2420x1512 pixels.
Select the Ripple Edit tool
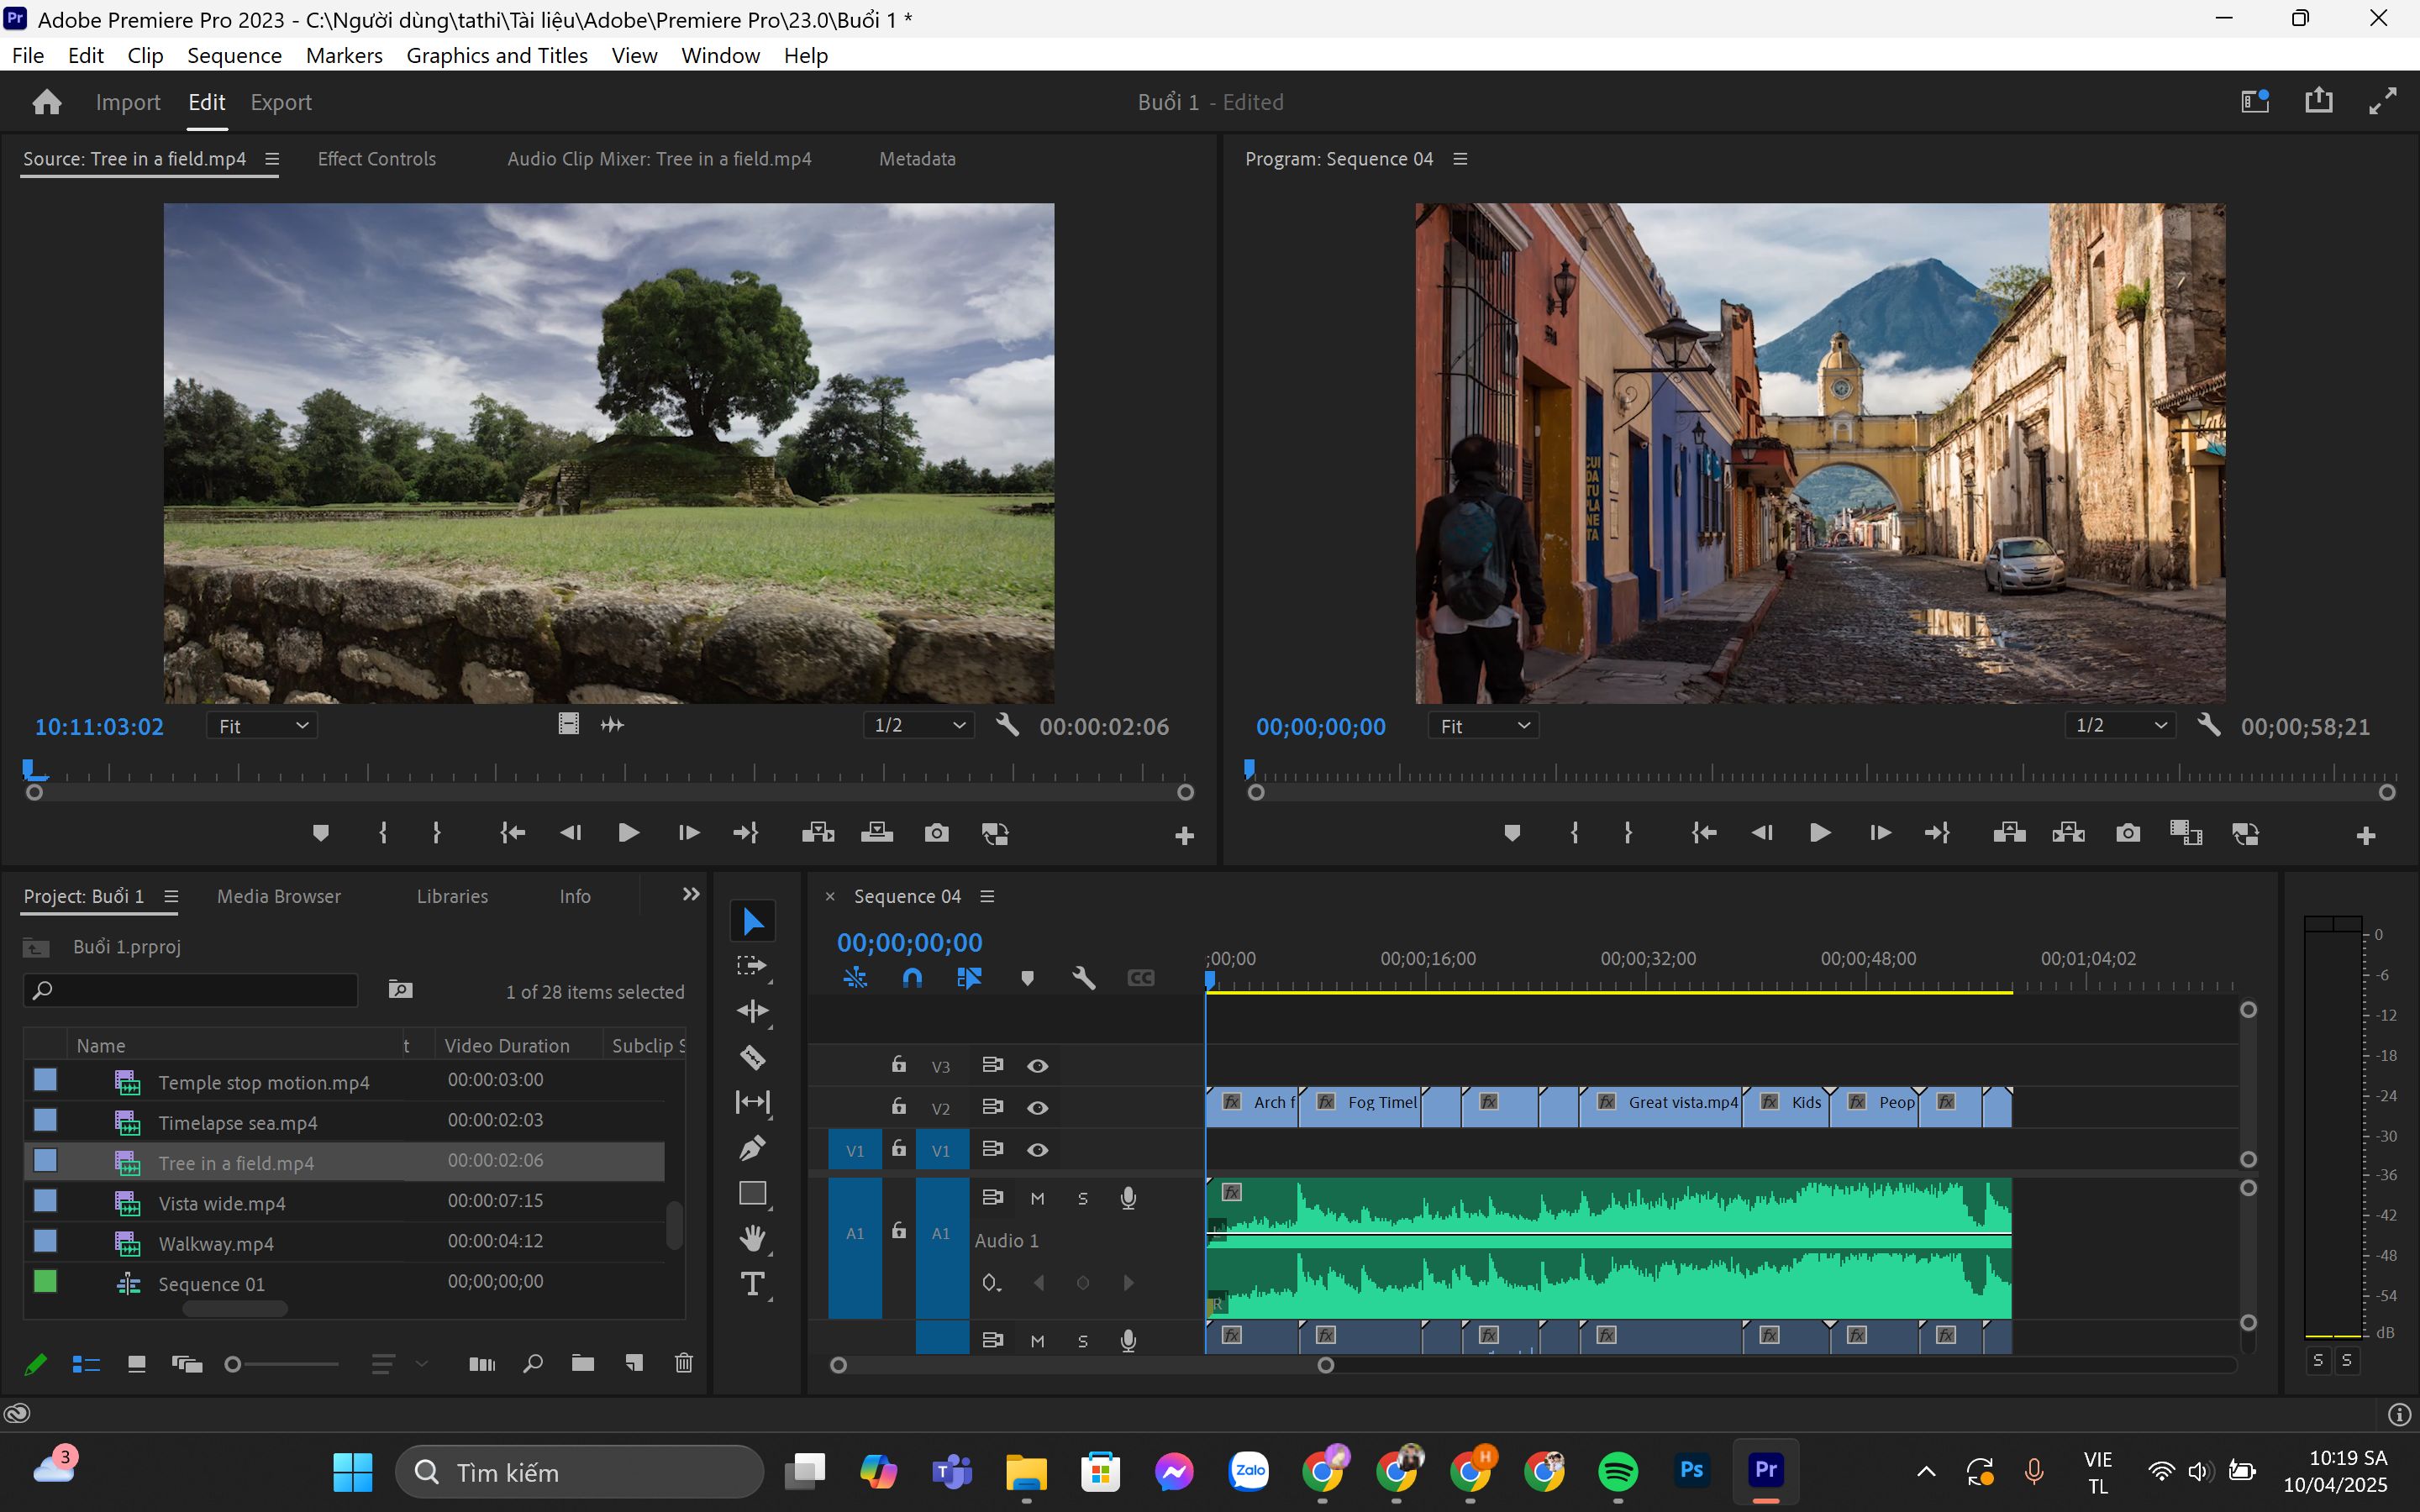[752, 1011]
